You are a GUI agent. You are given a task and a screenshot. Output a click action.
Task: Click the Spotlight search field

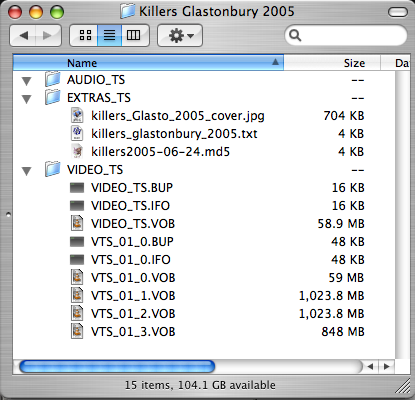[x=346, y=35]
